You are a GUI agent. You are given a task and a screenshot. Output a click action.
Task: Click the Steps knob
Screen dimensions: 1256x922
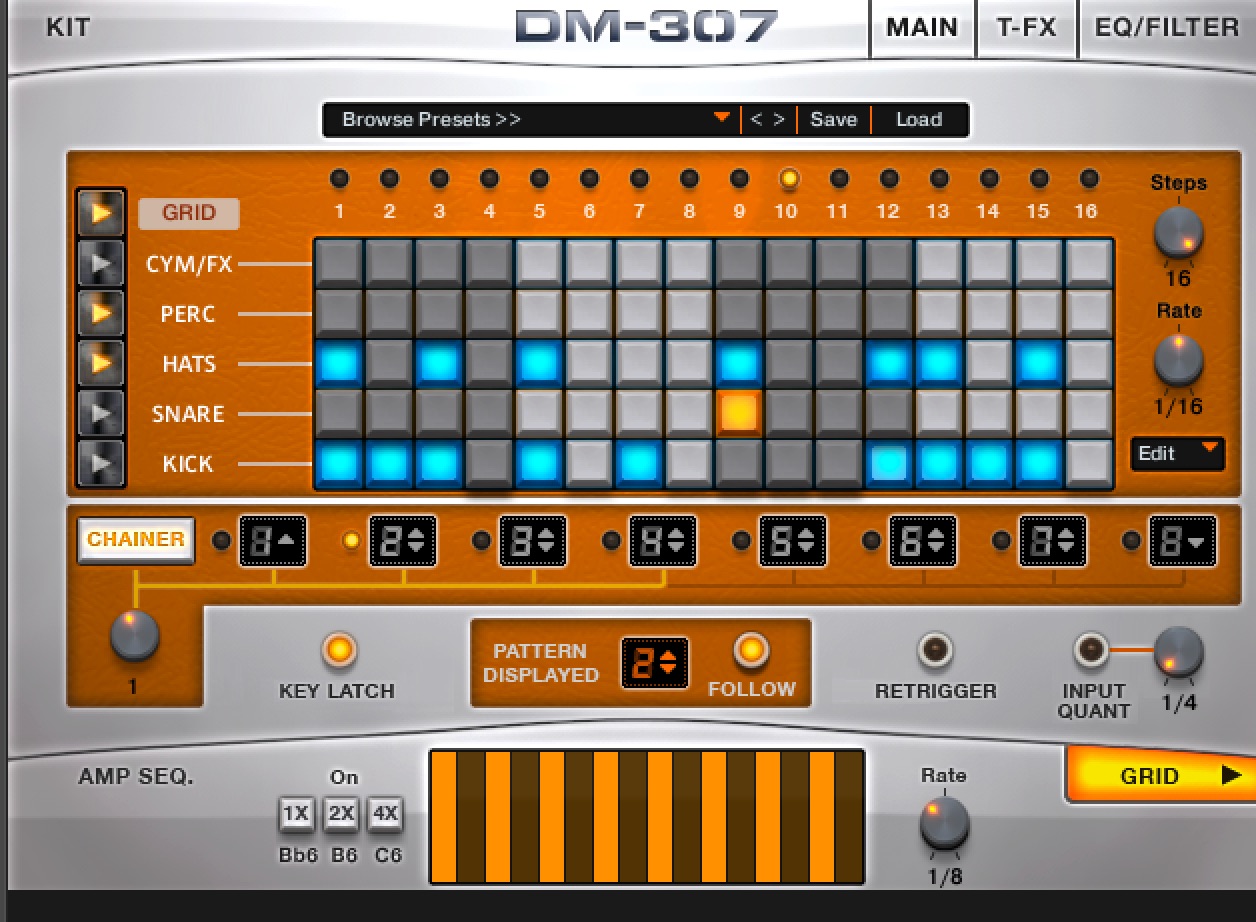[1178, 233]
